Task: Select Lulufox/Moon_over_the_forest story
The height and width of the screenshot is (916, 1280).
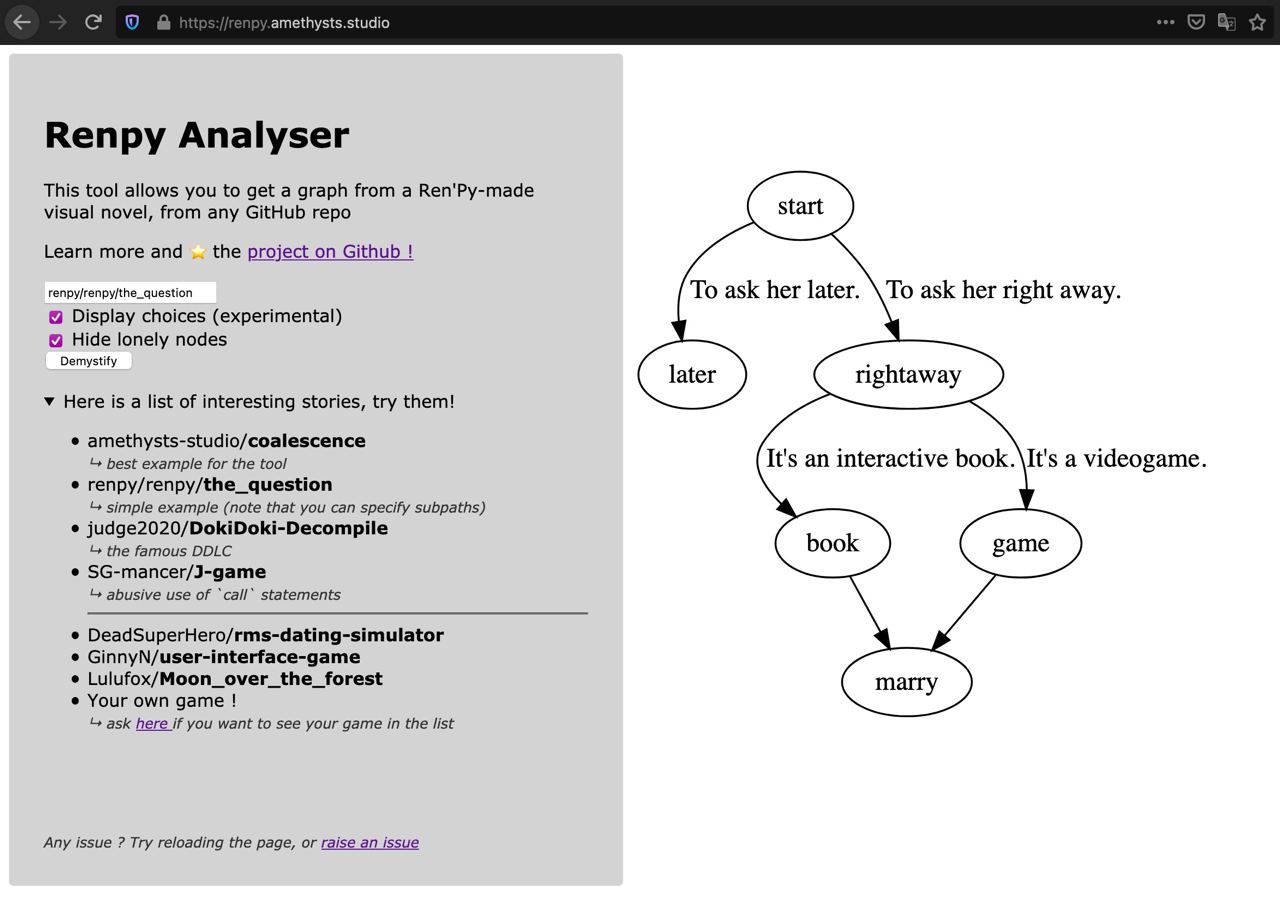Action: click(x=234, y=679)
